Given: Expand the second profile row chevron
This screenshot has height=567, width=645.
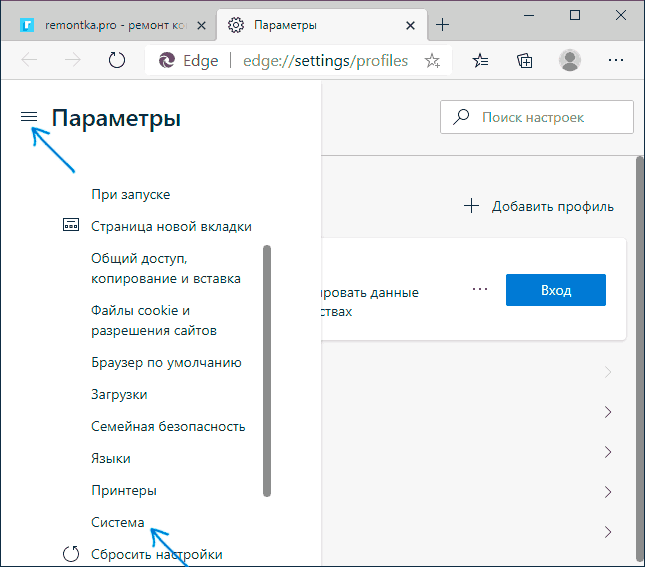Looking at the screenshot, I should click(x=608, y=412).
